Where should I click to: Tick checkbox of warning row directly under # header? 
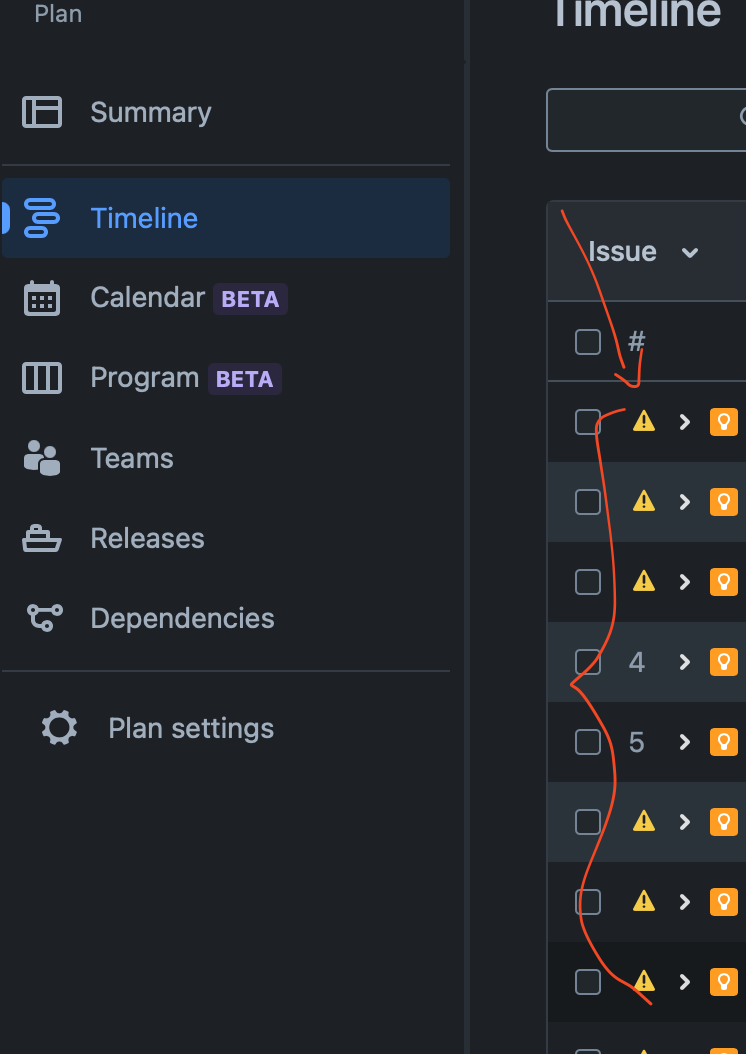coord(588,422)
